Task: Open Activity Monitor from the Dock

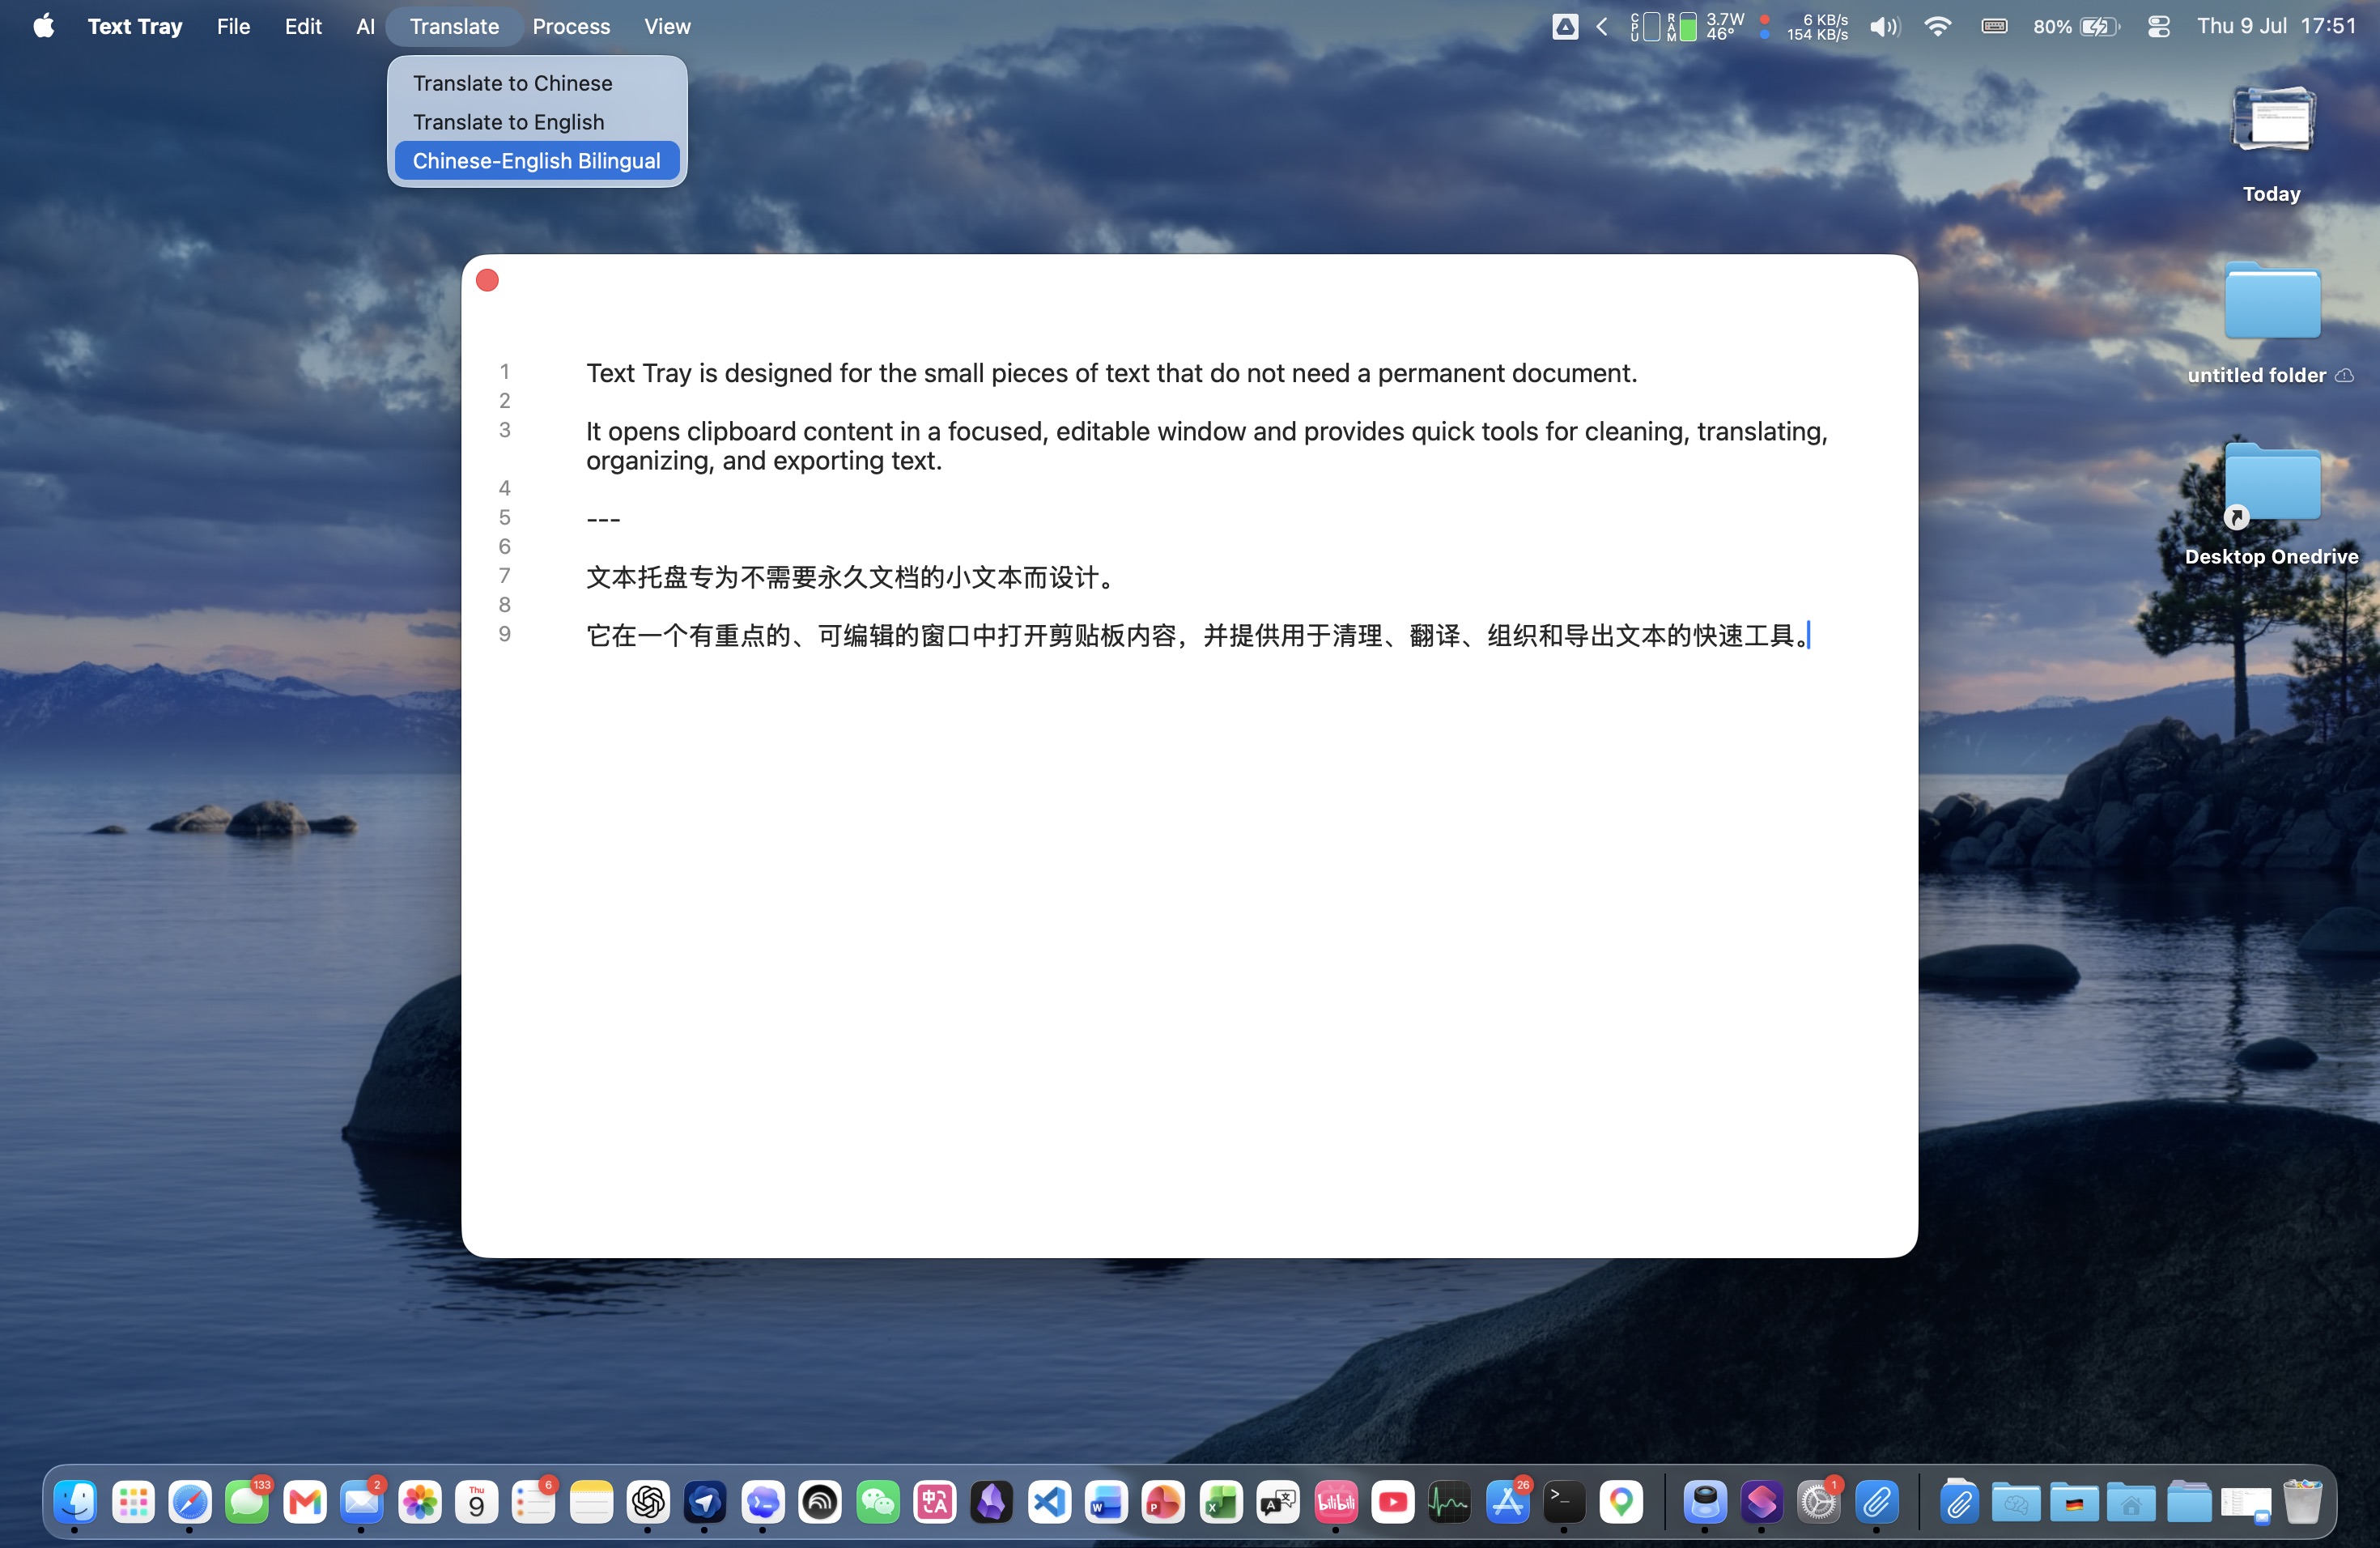Action: click(1450, 1501)
